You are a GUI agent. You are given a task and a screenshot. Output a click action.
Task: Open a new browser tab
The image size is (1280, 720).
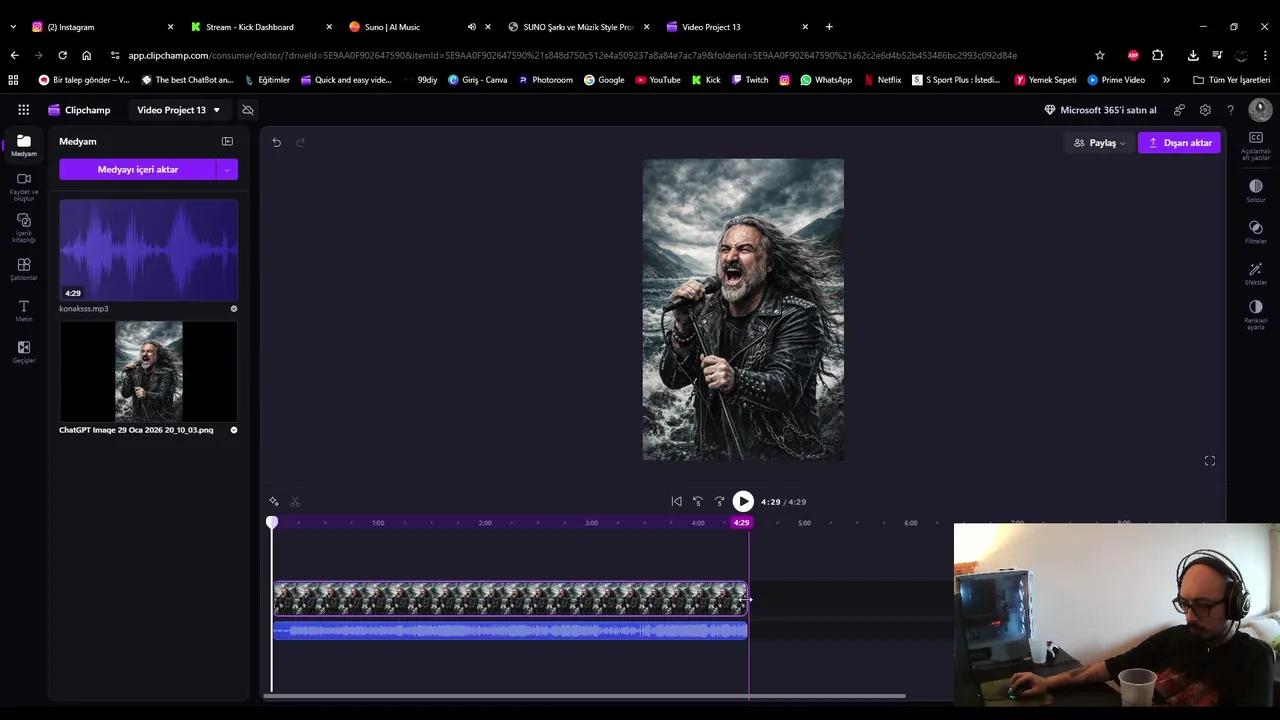(829, 27)
